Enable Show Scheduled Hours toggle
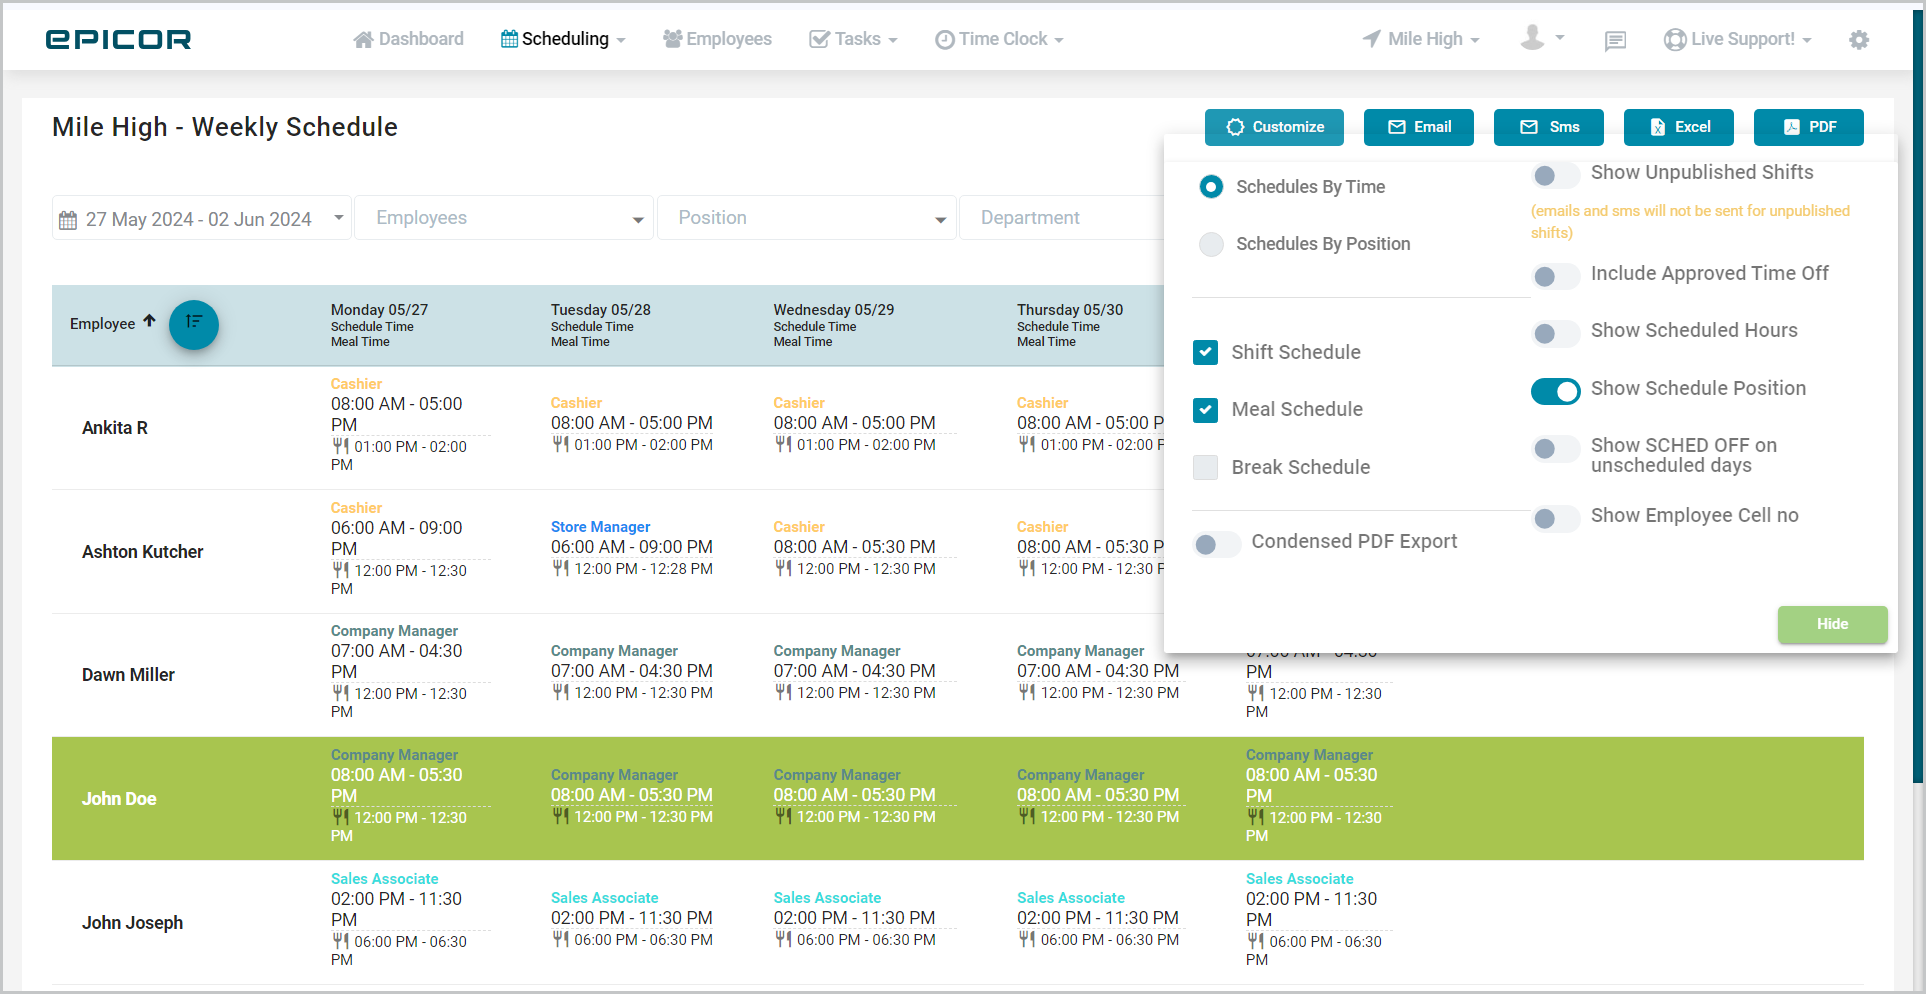The height and width of the screenshot is (994, 1926). click(x=1555, y=333)
